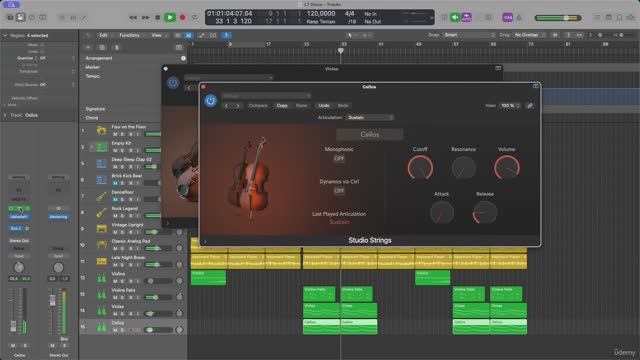Click the Four on the Floor drum icon
This screenshot has height=360, width=640.
(x=101, y=131)
